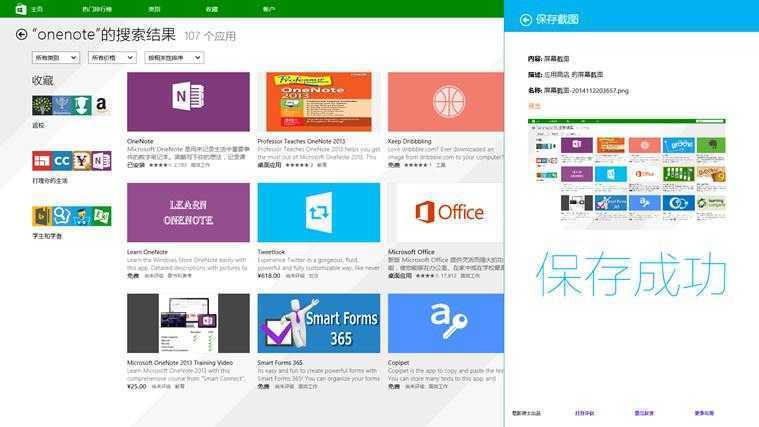Click the blue Q chat icon in the third collection
The width and height of the screenshot is (759, 427).
coord(62,216)
